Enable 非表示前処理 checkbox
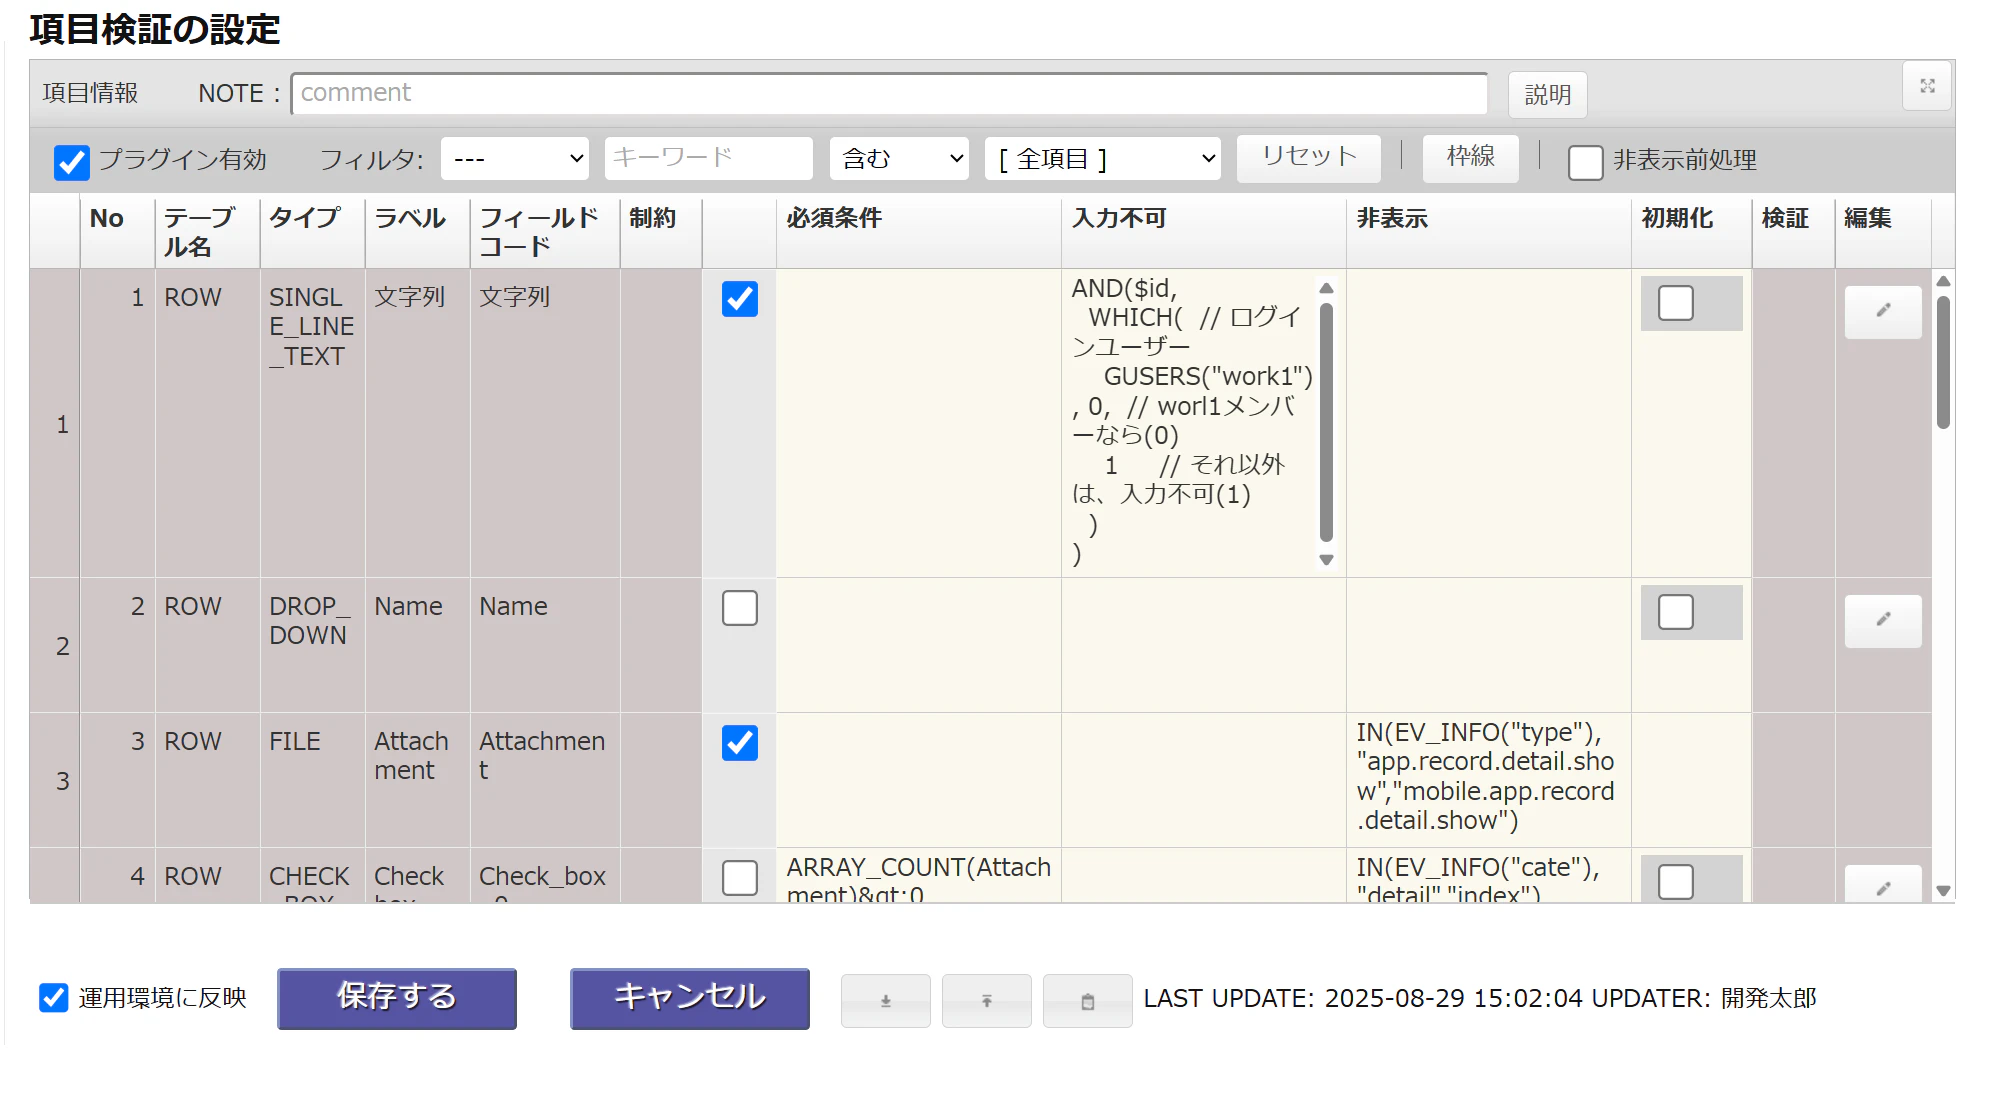2006x1094 pixels. click(x=1585, y=161)
